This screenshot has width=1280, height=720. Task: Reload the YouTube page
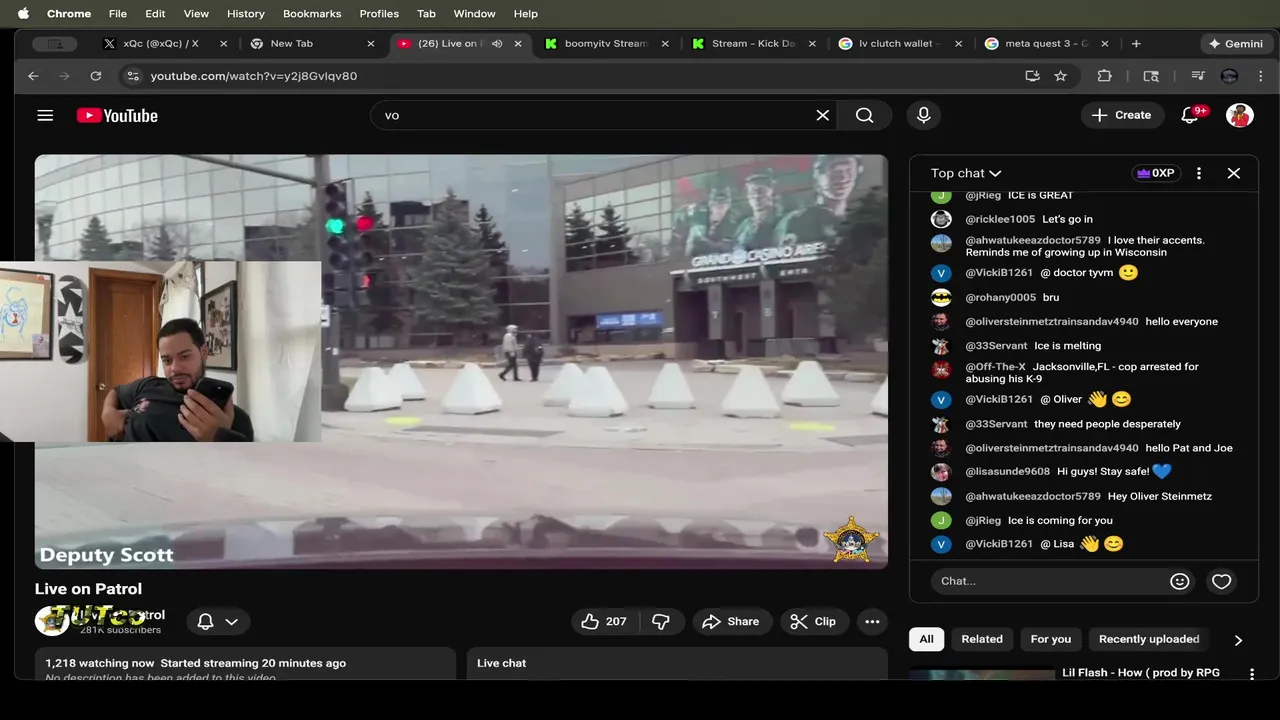point(95,76)
